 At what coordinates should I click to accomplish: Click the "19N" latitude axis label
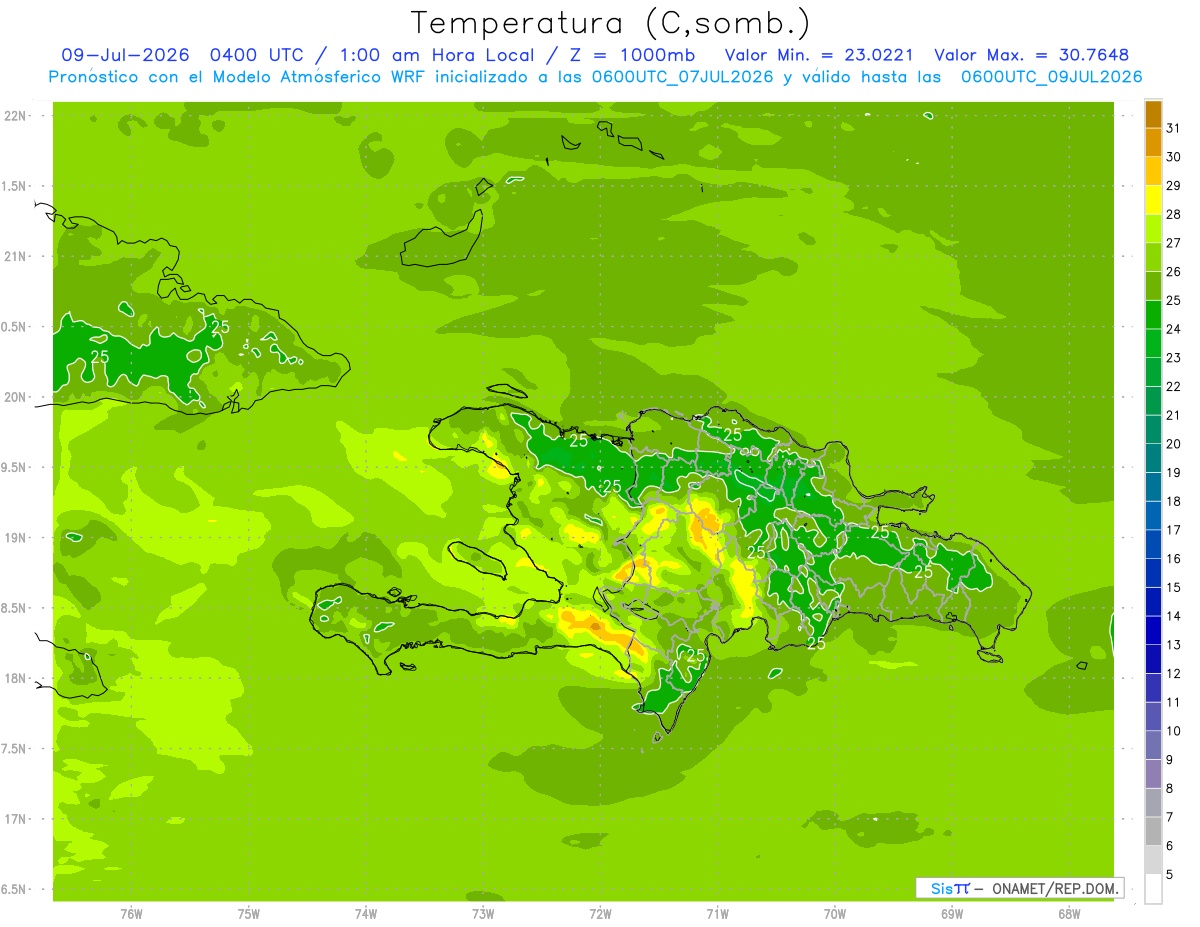pos(16,538)
